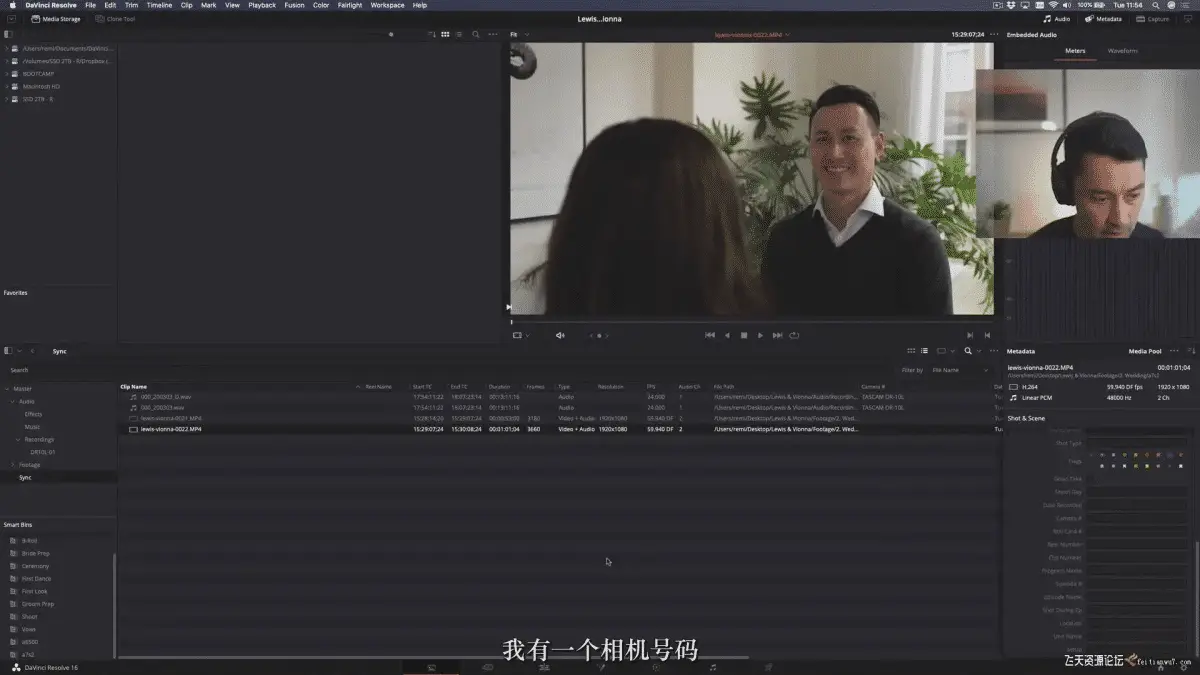
Task: Set mark in point on viewer
Action: tap(969, 335)
